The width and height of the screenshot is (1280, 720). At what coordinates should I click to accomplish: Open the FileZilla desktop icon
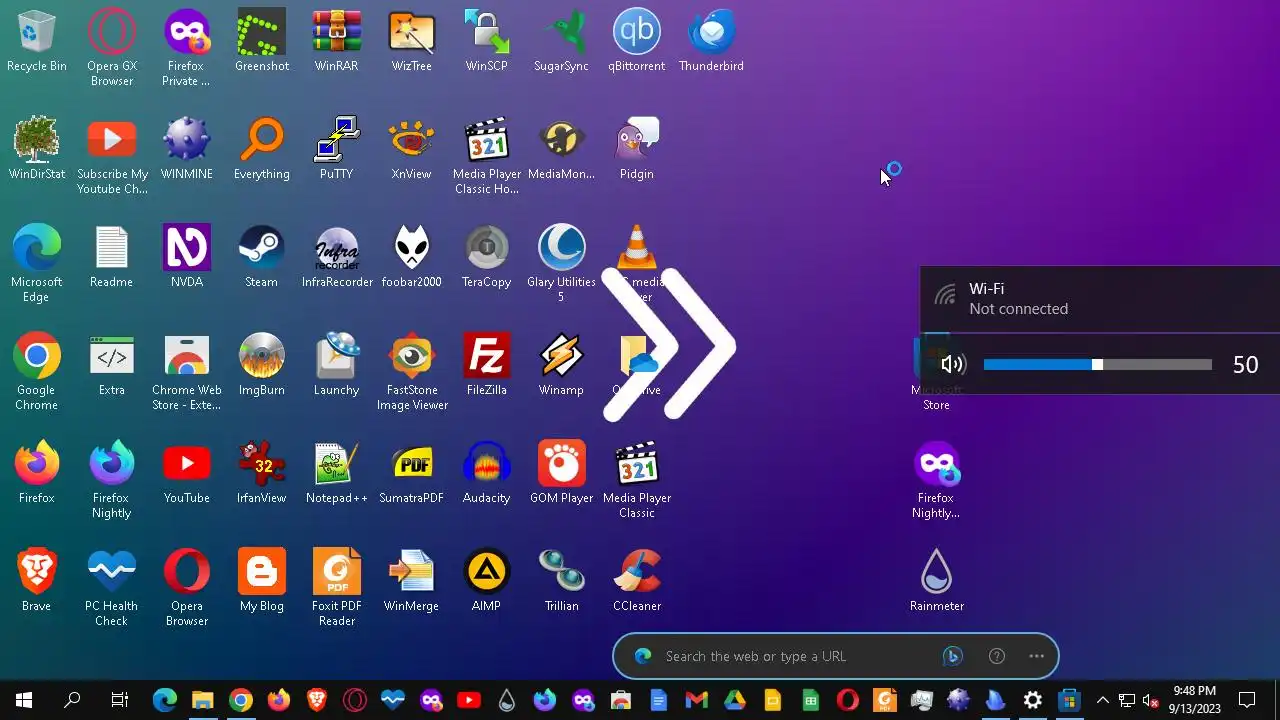pyautogui.click(x=487, y=366)
